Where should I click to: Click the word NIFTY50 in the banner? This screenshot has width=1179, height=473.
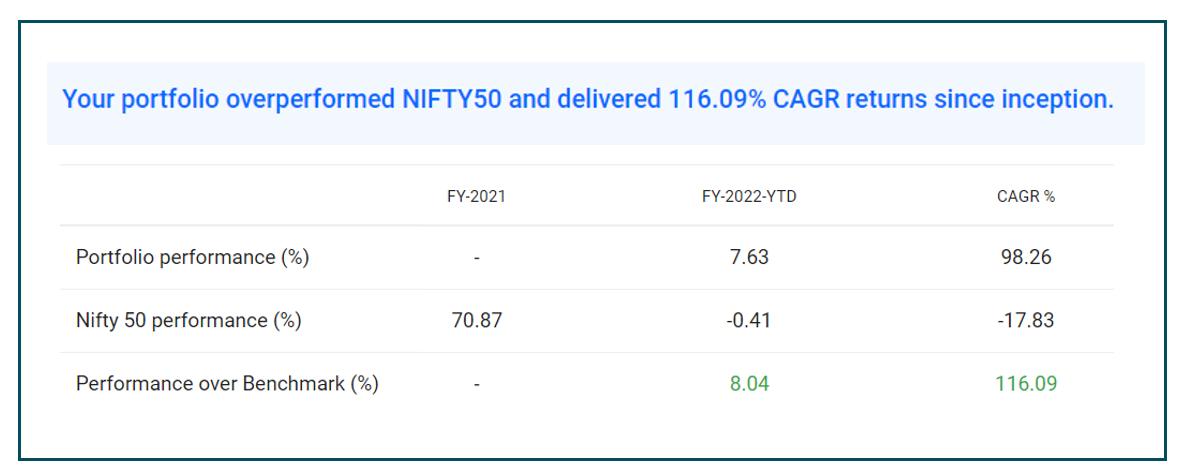coord(449,100)
